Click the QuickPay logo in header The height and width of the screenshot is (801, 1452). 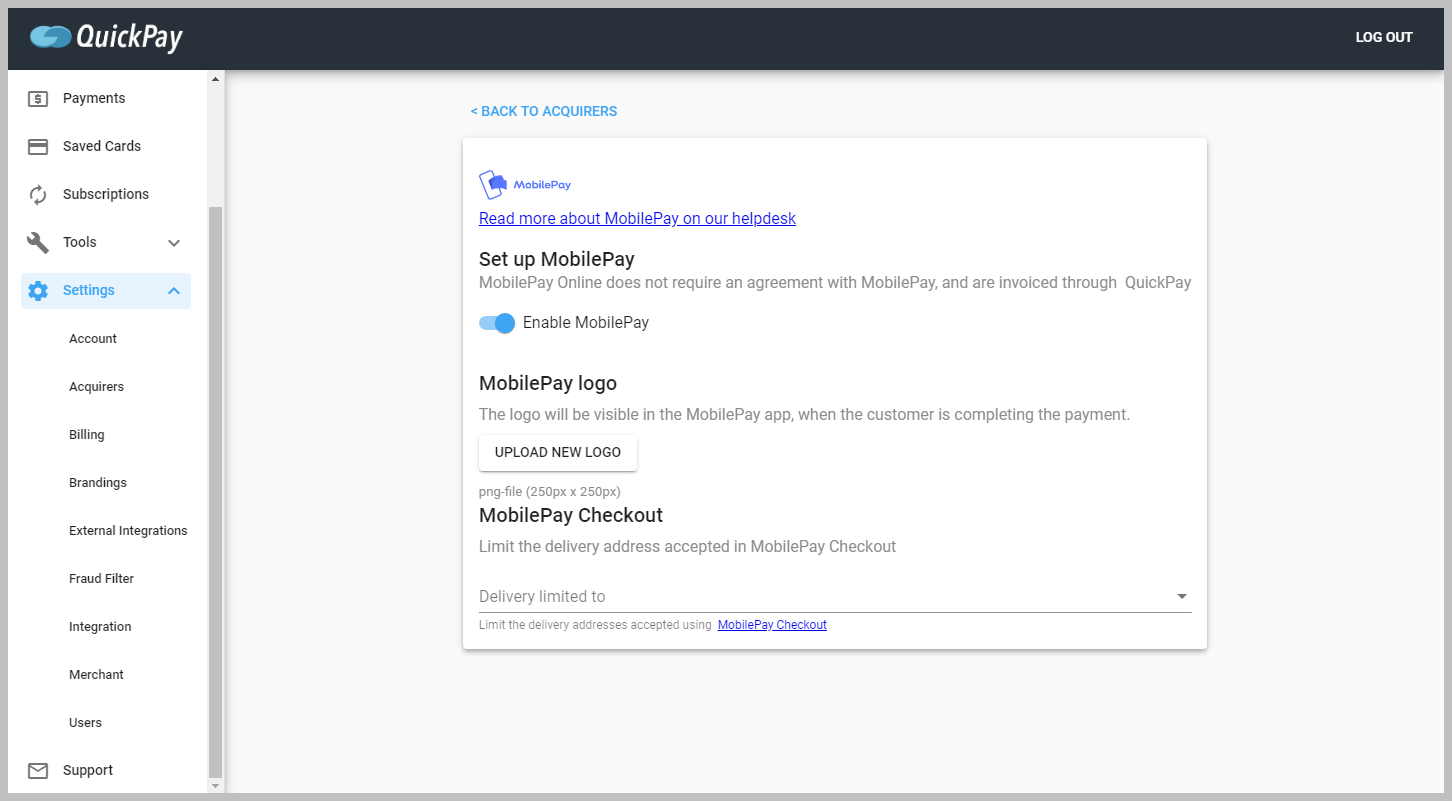(106, 37)
